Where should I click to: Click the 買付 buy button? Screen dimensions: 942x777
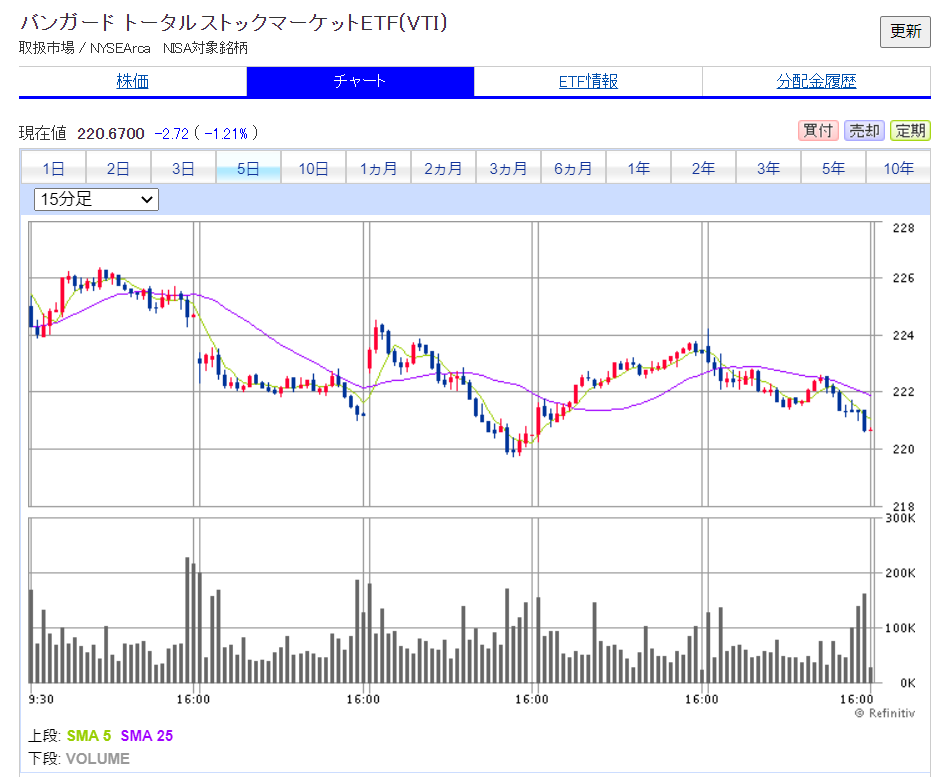tap(818, 130)
